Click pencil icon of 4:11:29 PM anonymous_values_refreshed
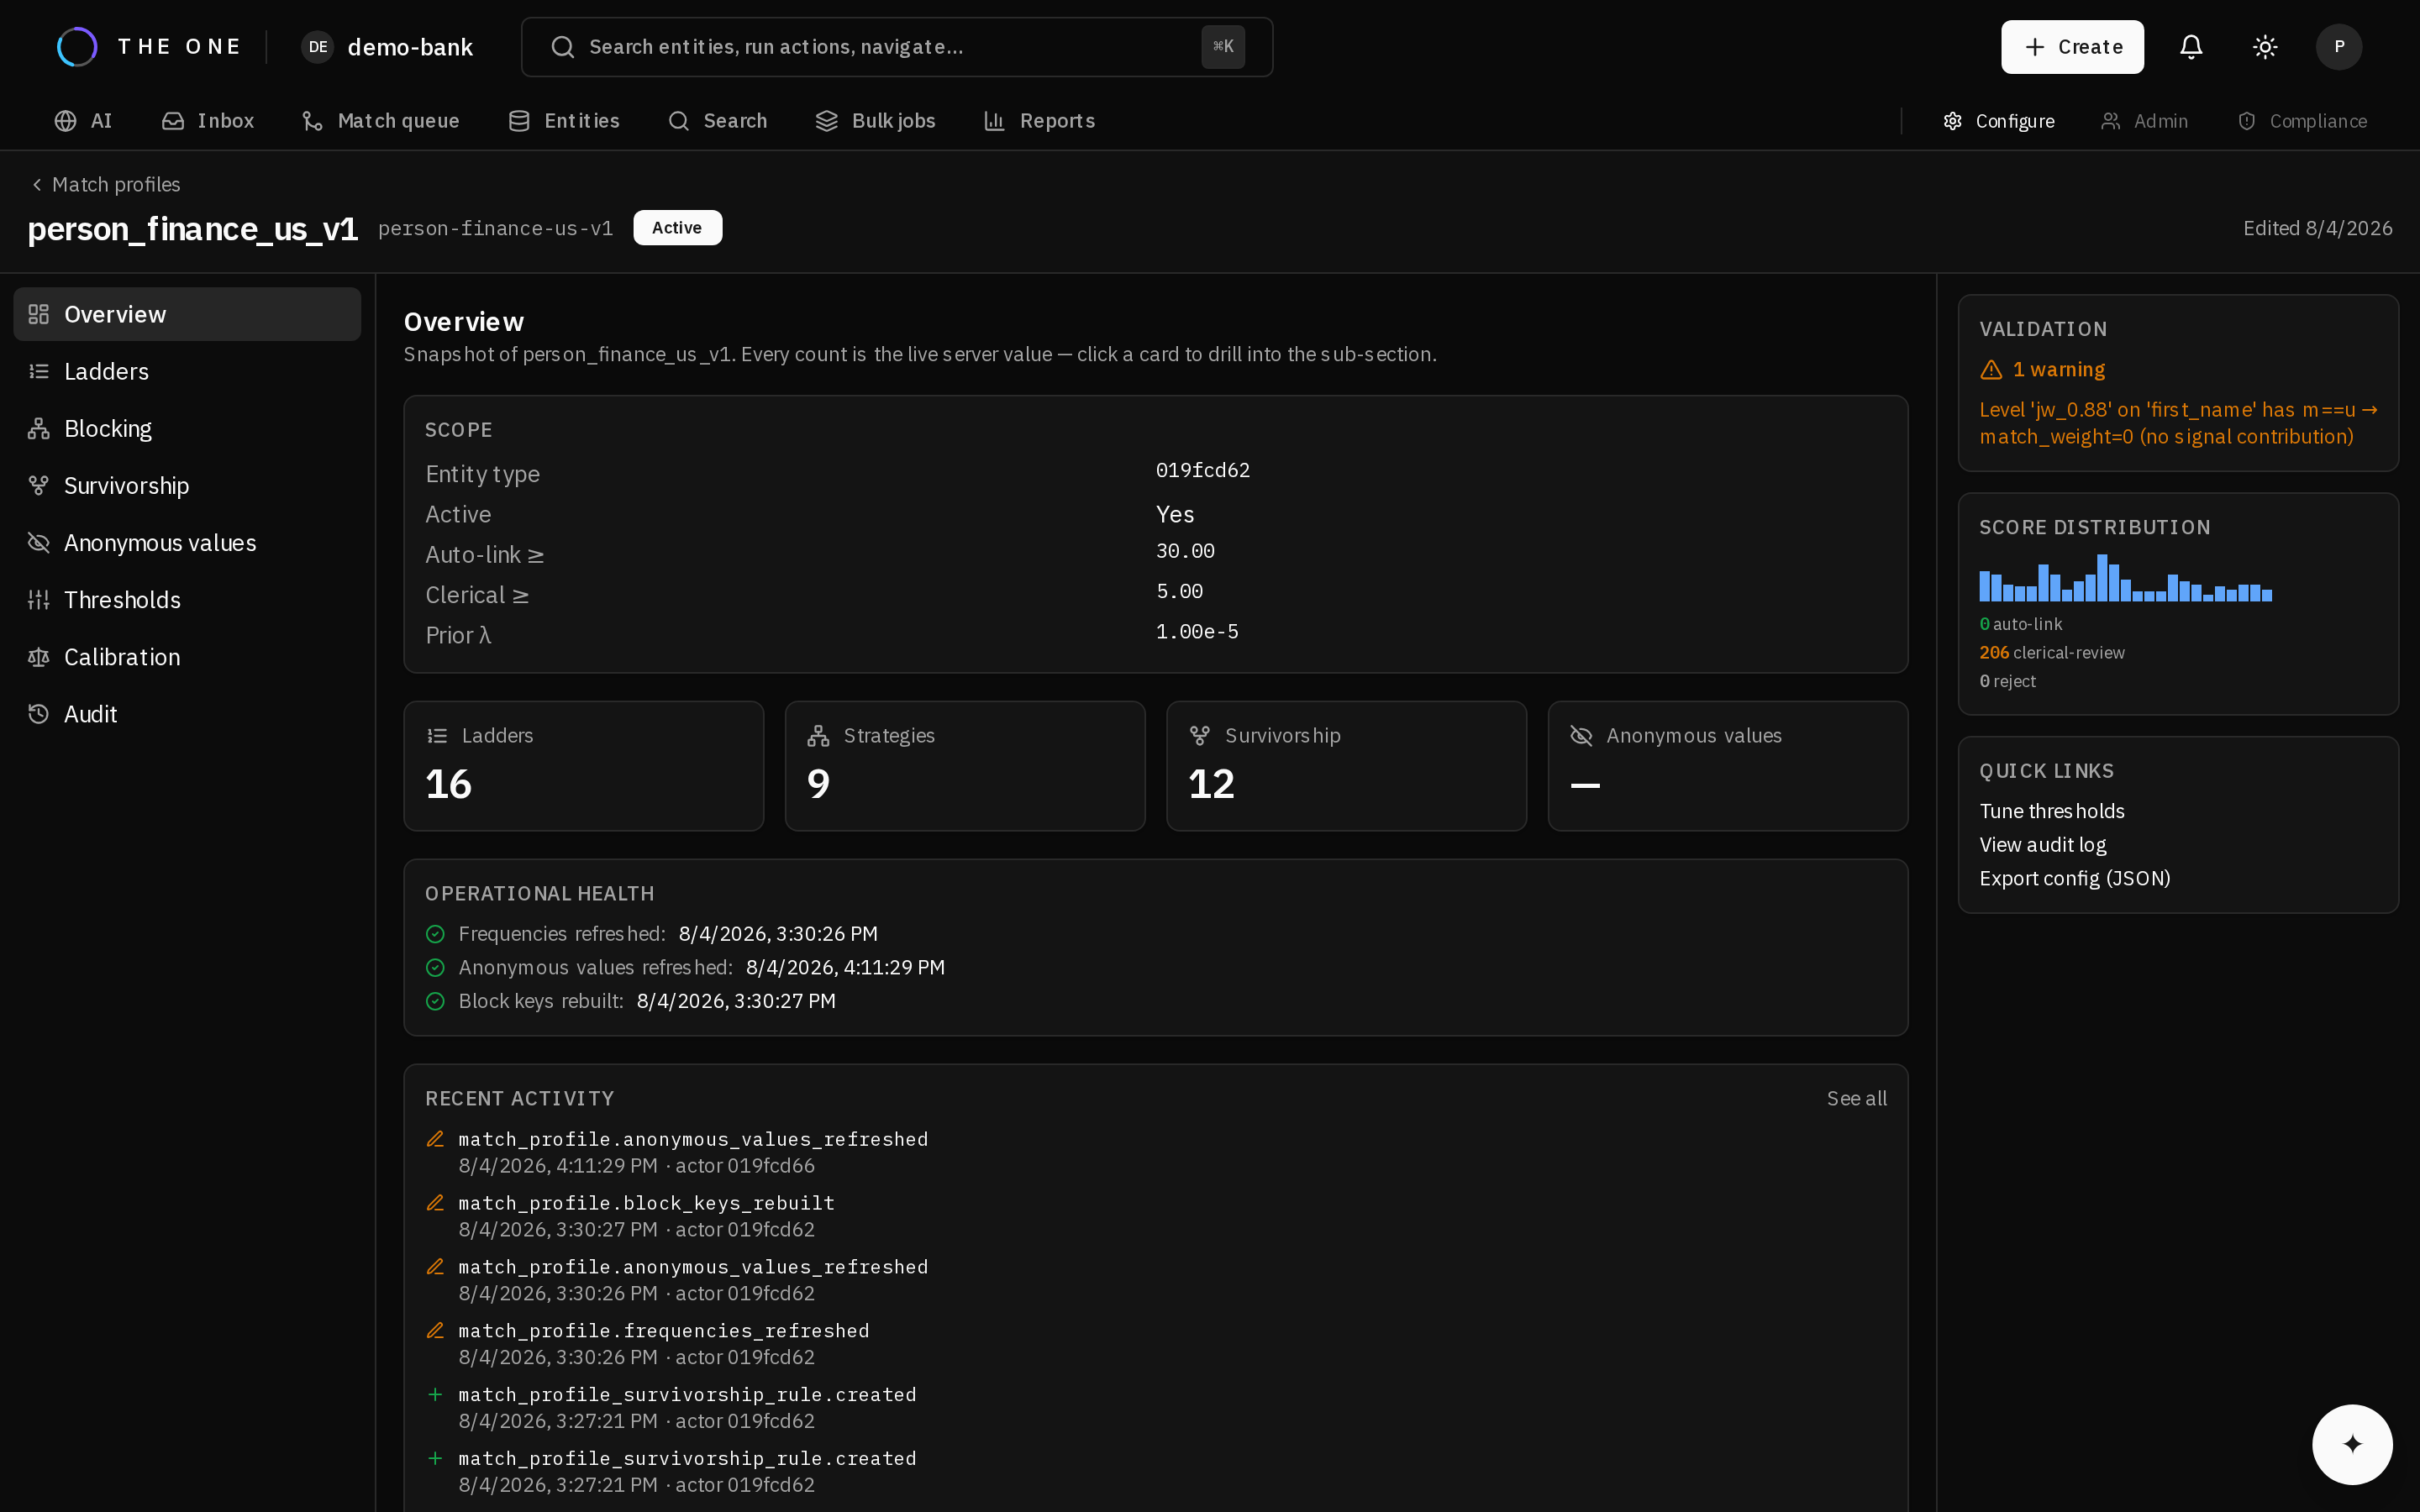 coord(435,1139)
